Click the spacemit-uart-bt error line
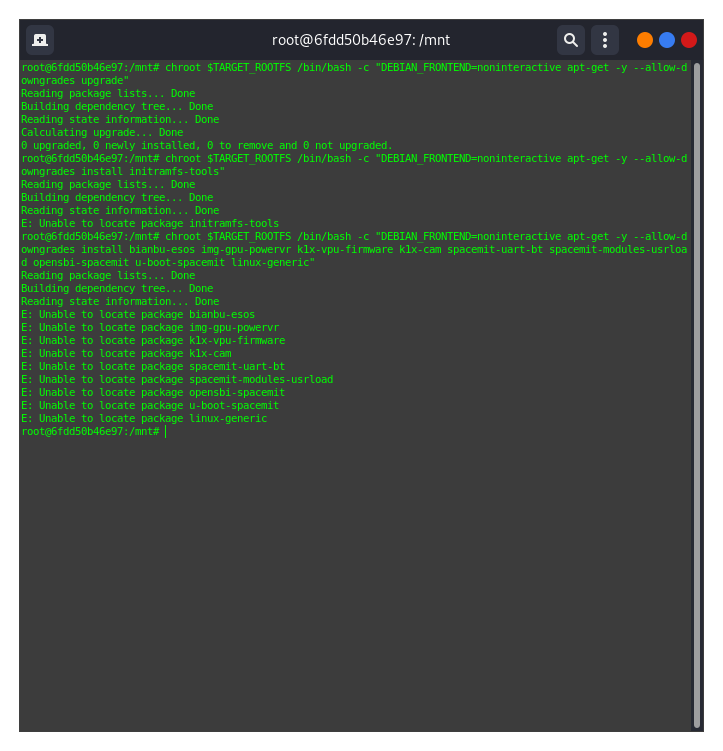 (x=153, y=366)
